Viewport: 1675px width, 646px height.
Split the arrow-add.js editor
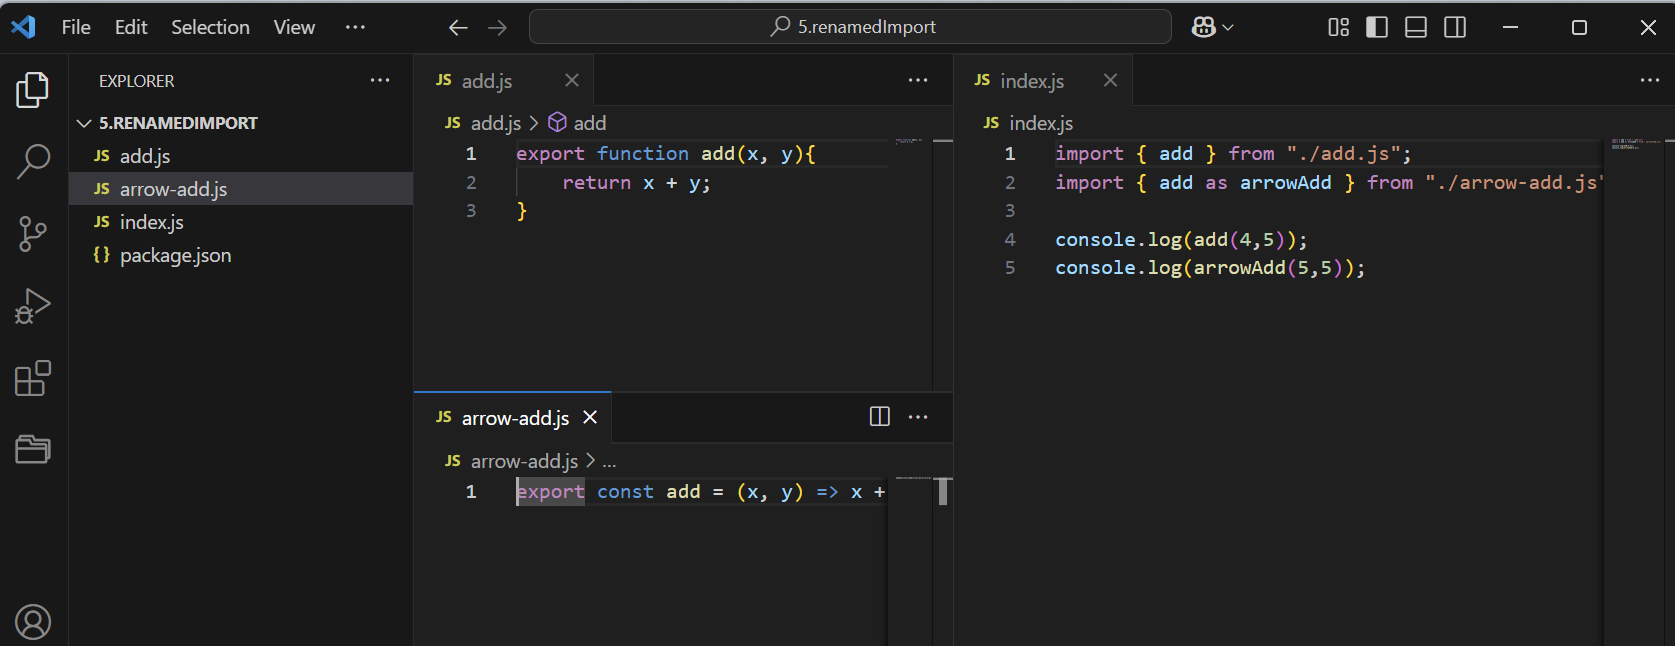(x=880, y=417)
